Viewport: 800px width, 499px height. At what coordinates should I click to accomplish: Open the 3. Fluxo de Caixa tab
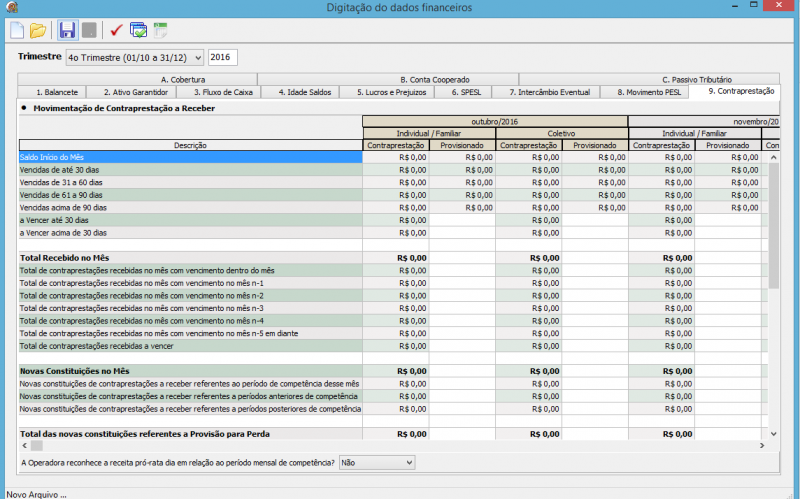(219, 92)
